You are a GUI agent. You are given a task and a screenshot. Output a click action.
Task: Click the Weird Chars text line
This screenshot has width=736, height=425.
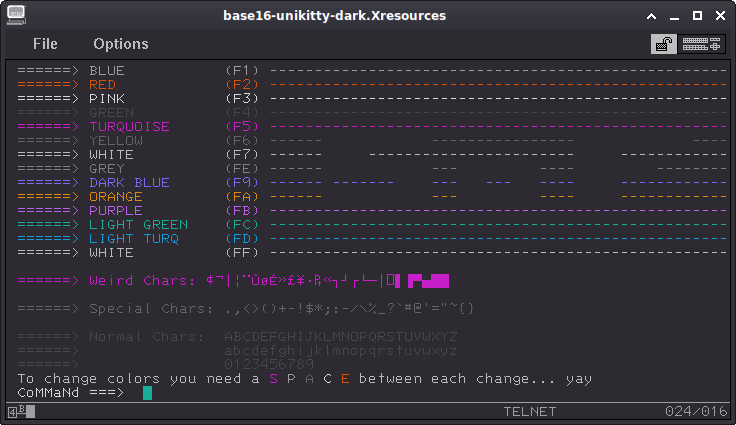pos(233,281)
